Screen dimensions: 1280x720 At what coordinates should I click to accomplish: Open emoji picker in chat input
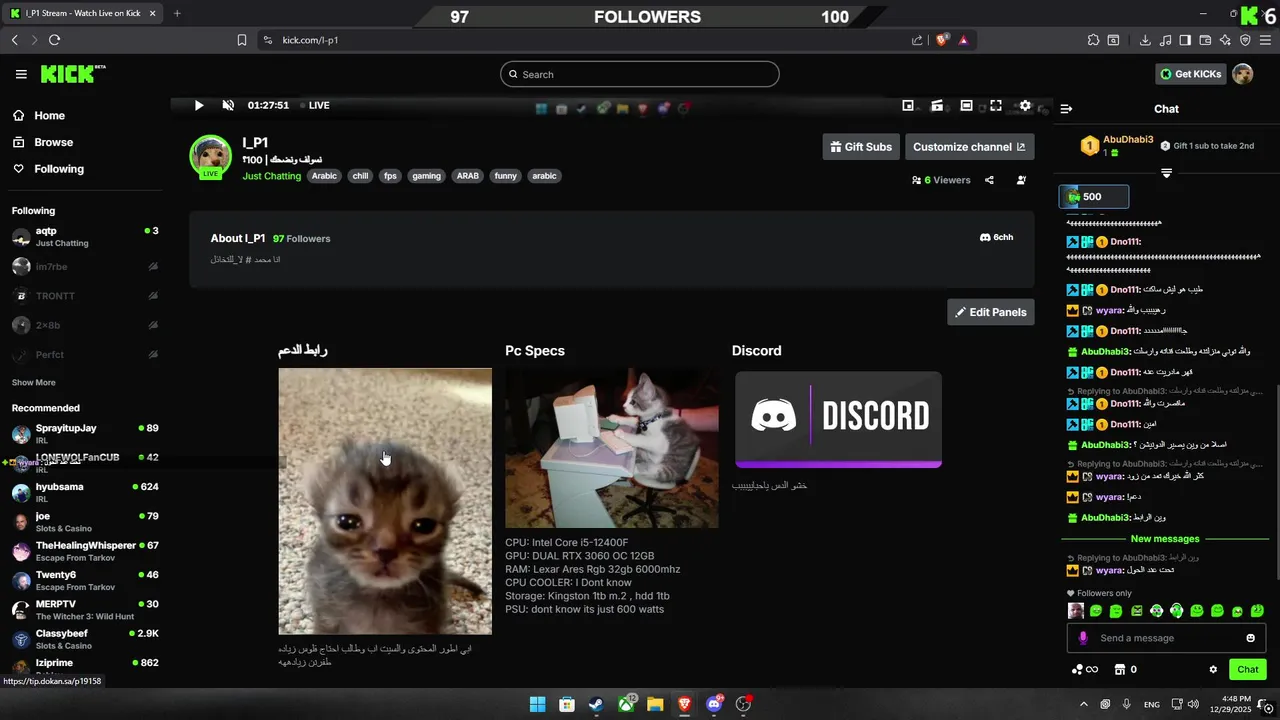[1250, 638]
